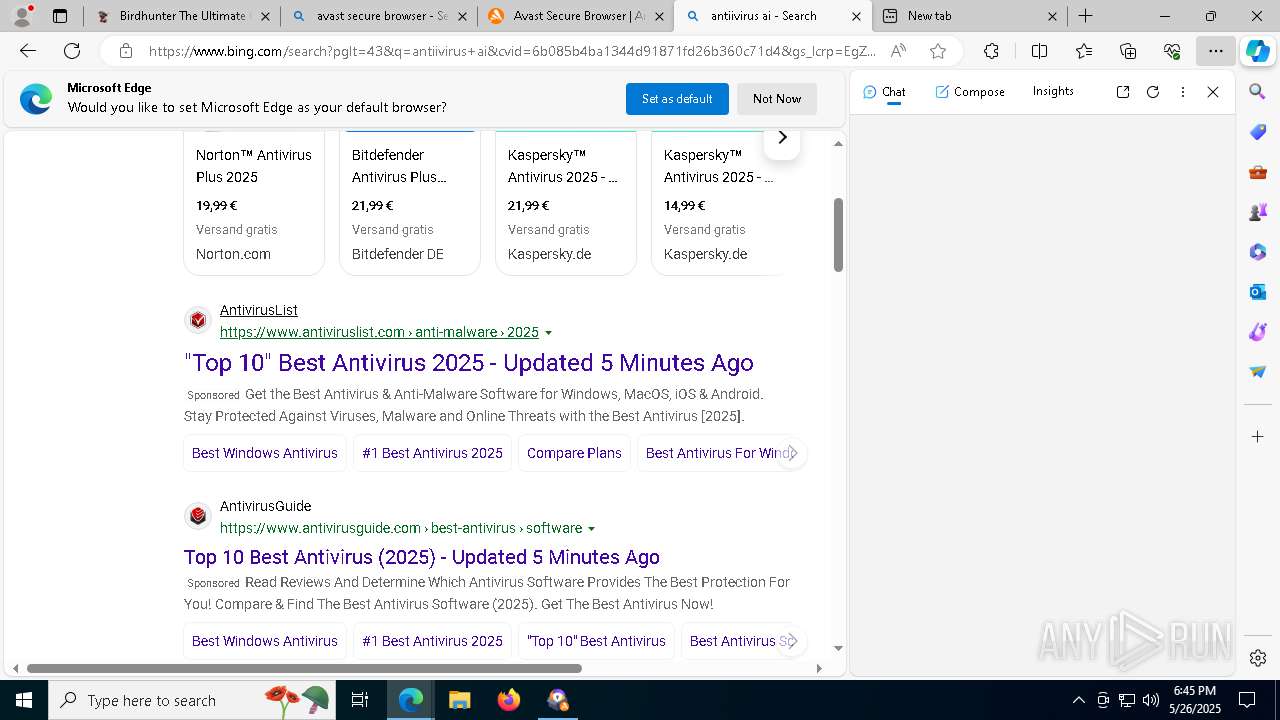Open sidebar Shopping tag icon
Screen dimensions: 1280x720
(x=1257, y=132)
